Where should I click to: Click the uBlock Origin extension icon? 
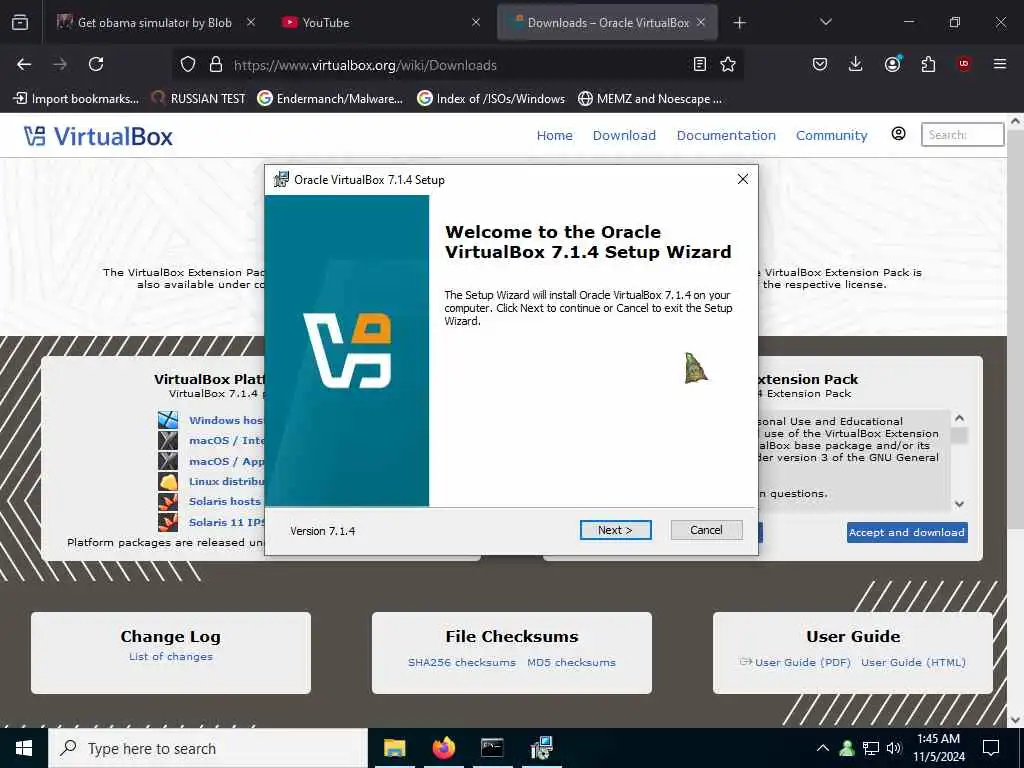click(x=964, y=64)
